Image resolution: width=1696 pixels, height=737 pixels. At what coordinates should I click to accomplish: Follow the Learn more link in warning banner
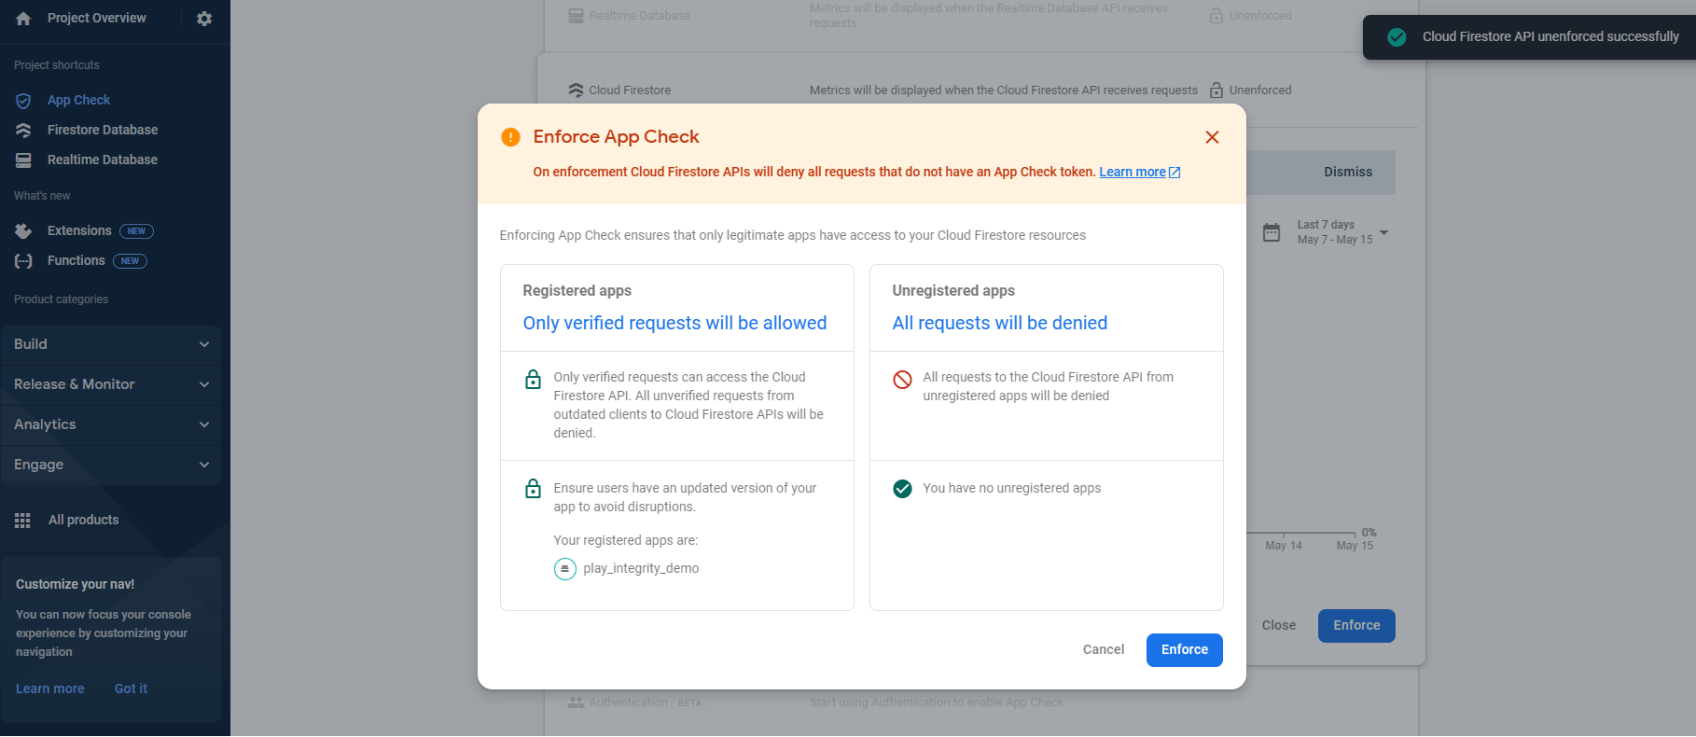point(1132,172)
